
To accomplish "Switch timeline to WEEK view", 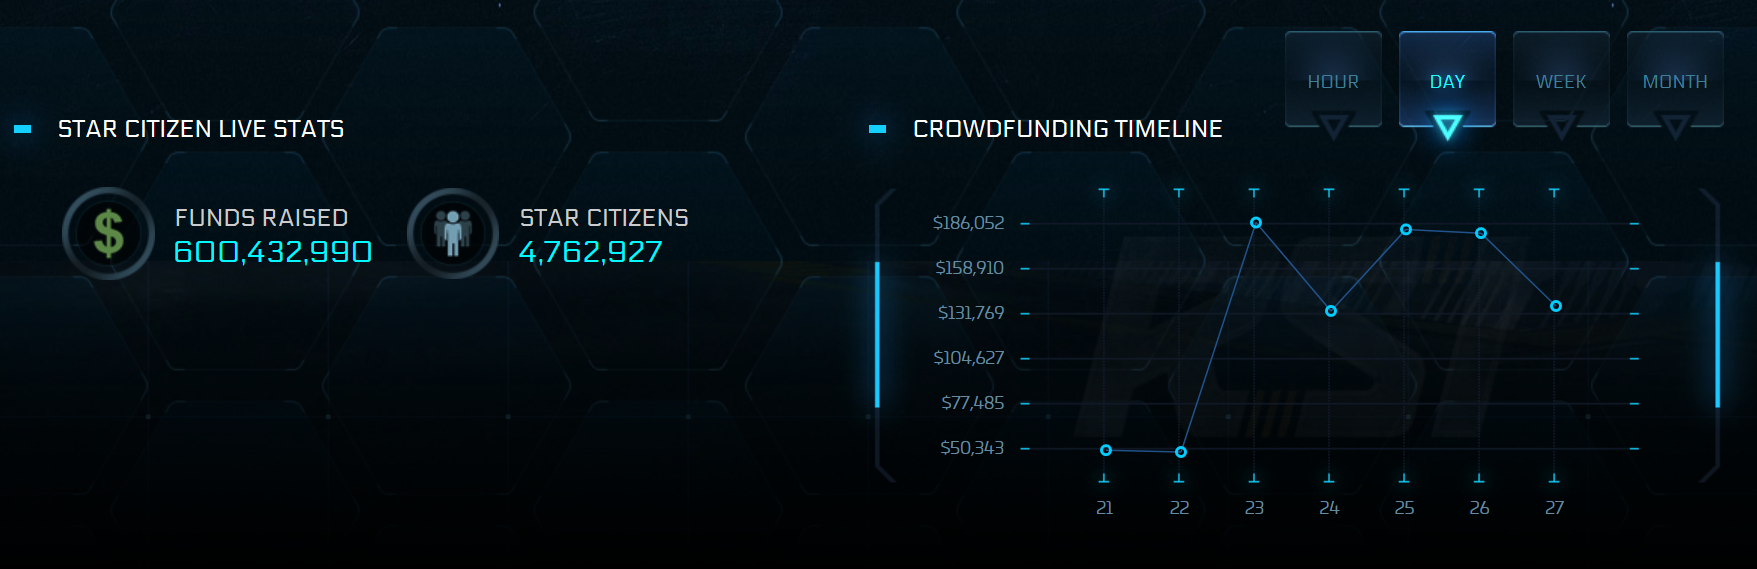I will [x=1561, y=79].
